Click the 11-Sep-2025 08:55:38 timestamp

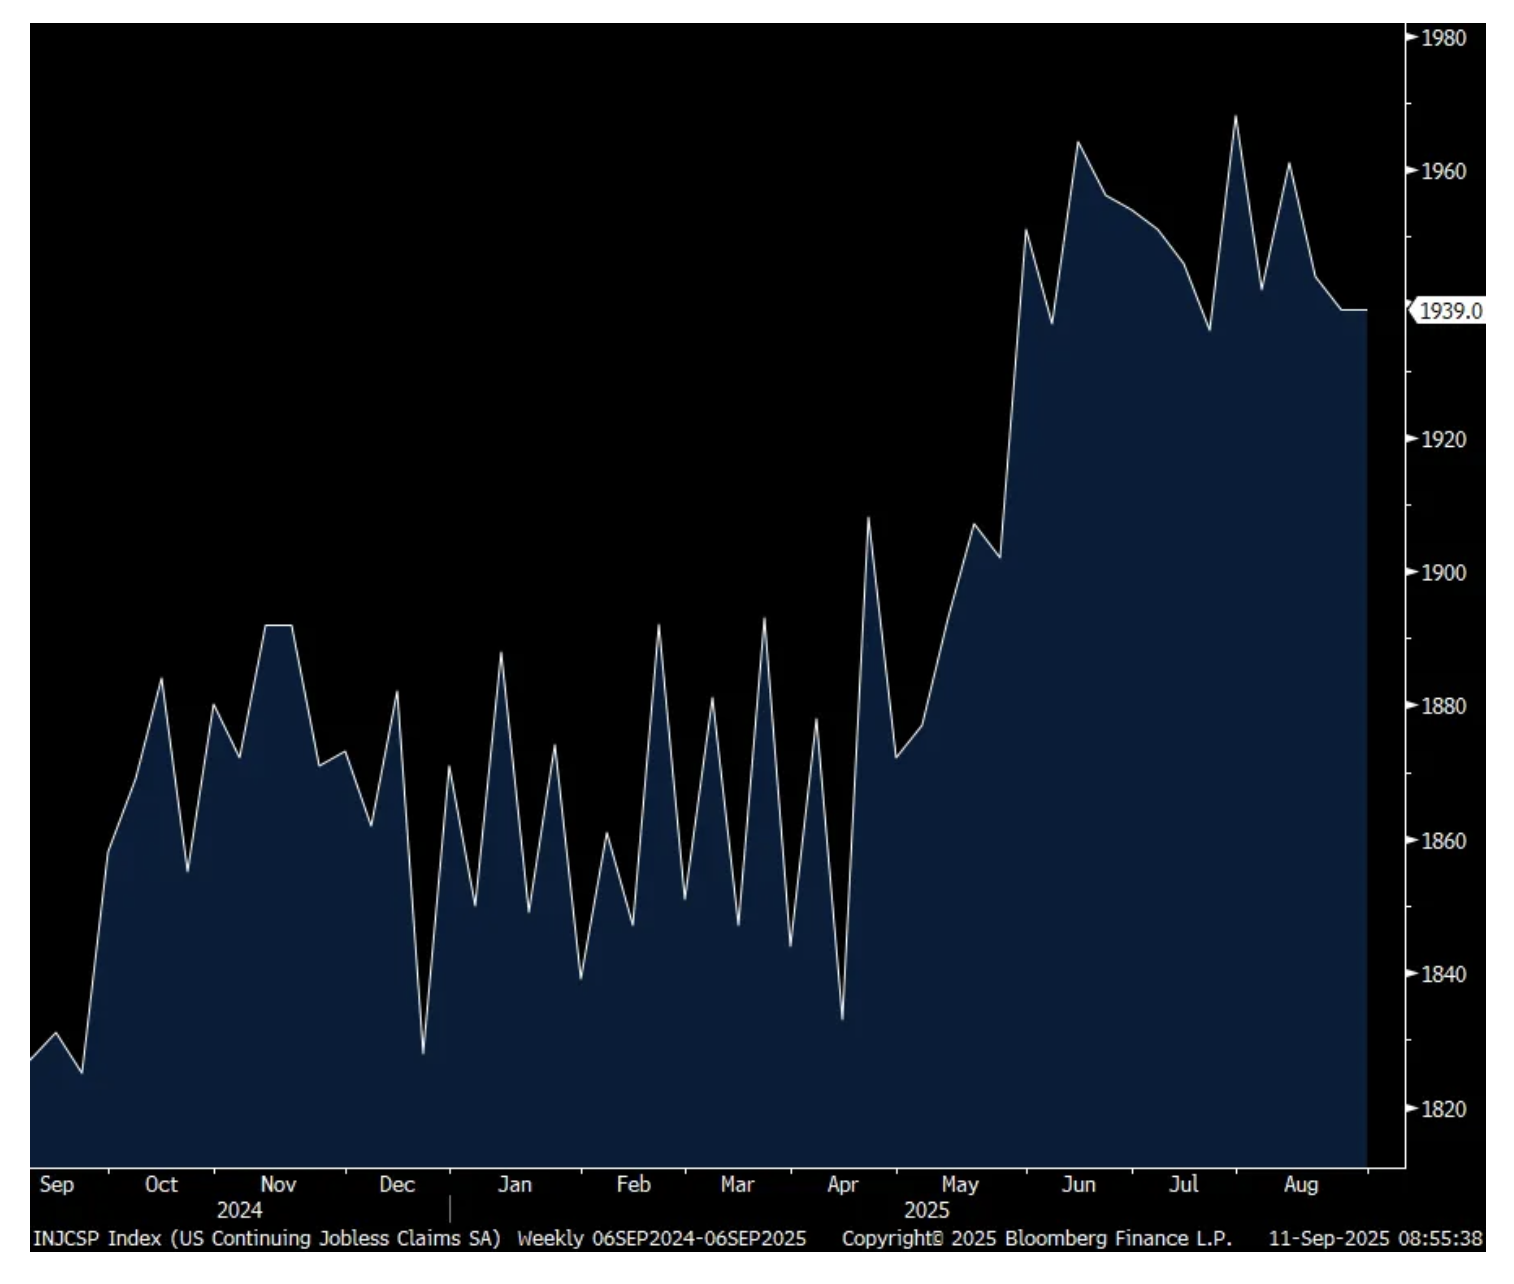[x=1375, y=1239]
